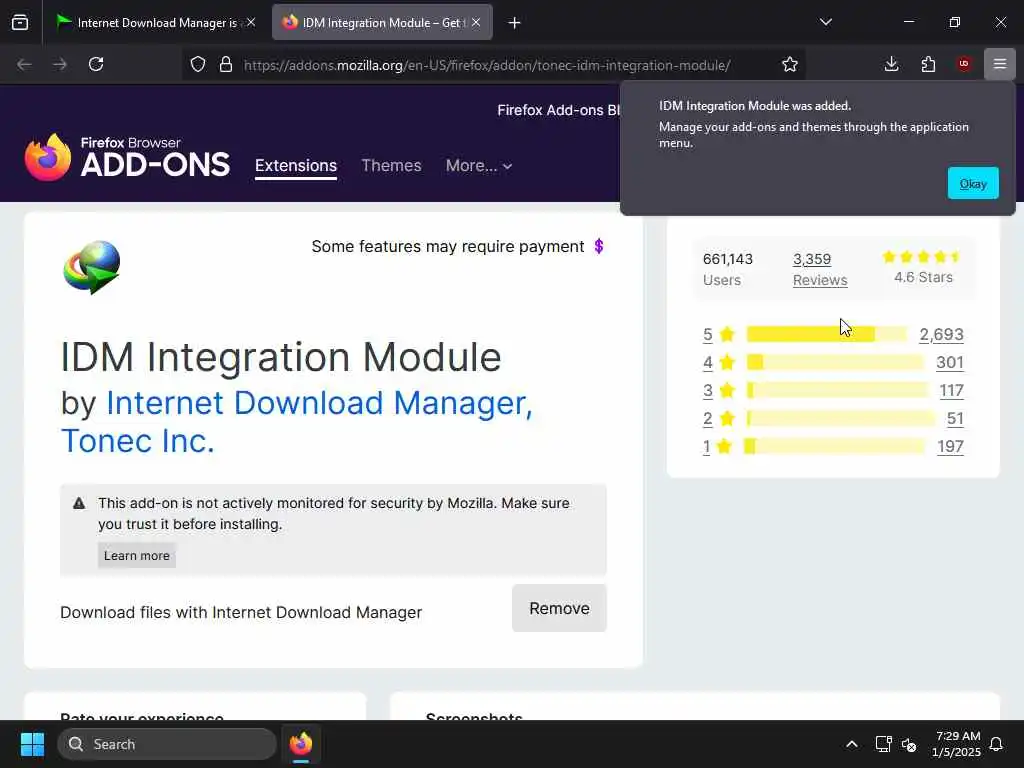The height and width of the screenshot is (768, 1024).
Task: Open the network status tray icon
Action: pyautogui.click(x=883, y=744)
